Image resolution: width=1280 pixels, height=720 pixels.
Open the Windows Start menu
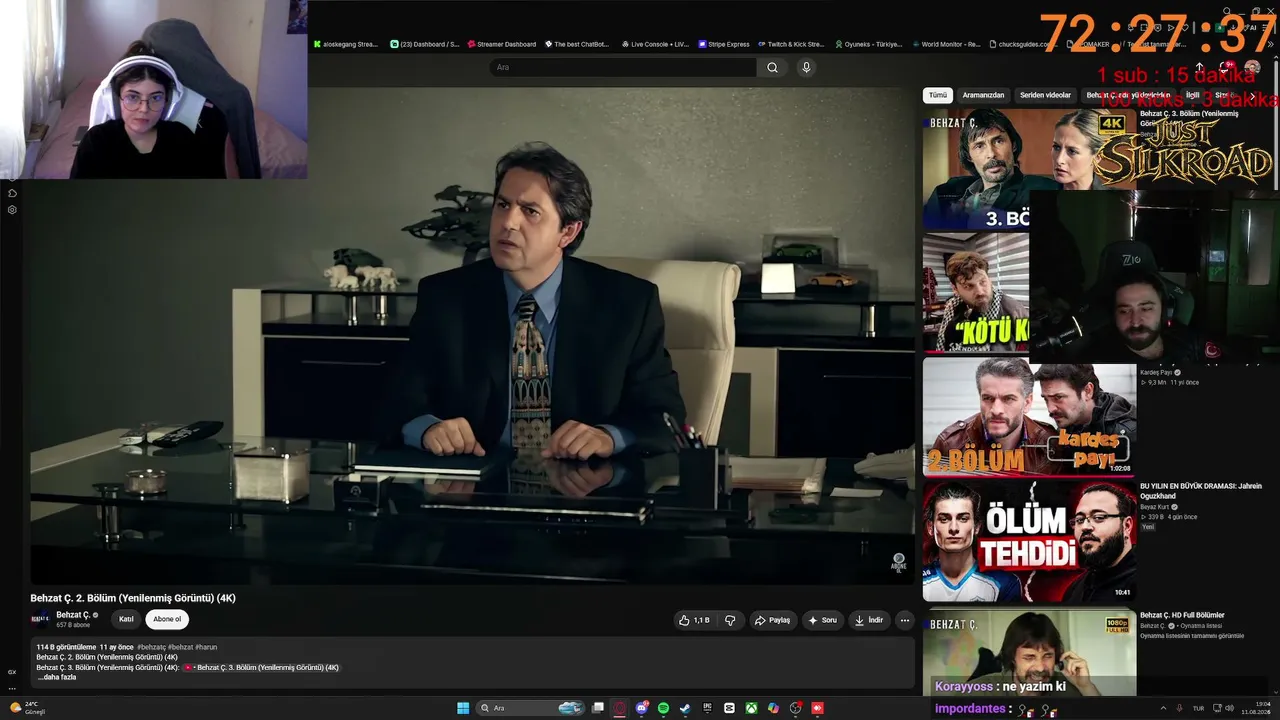click(x=463, y=708)
